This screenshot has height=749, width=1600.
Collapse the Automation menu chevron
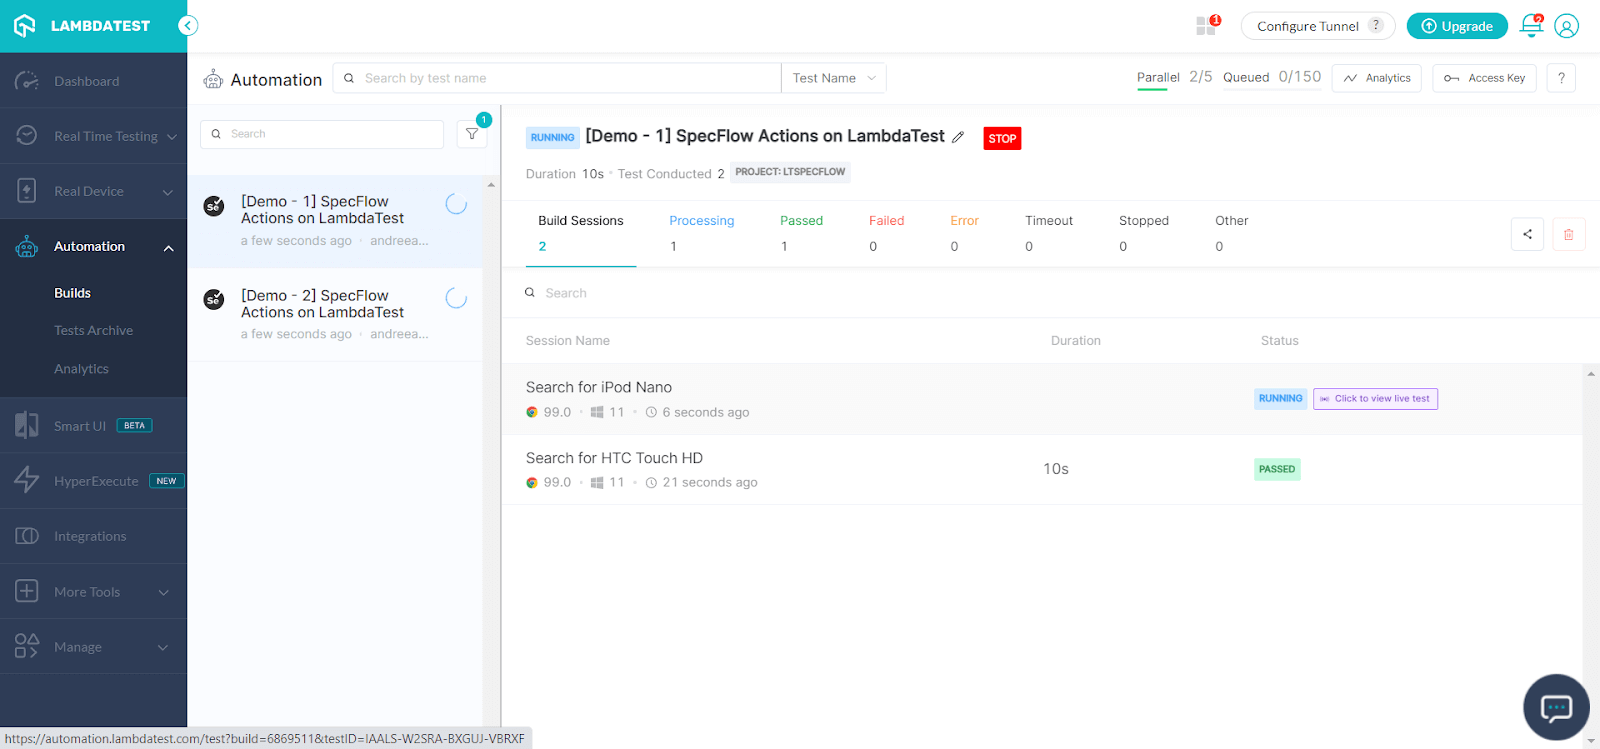(168, 248)
